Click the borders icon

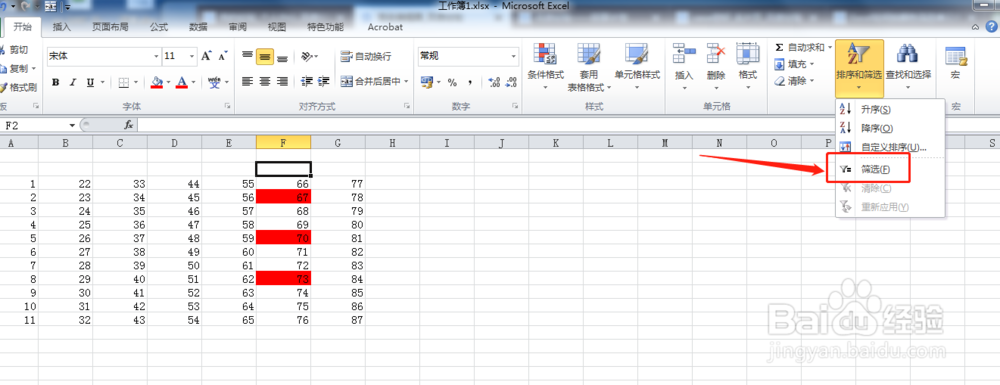[124, 82]
